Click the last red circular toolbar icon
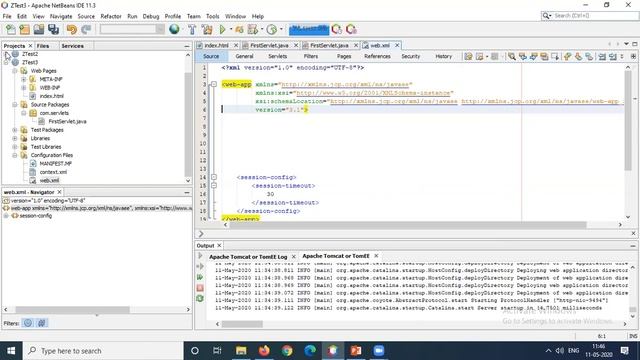 tap(351, 29)
